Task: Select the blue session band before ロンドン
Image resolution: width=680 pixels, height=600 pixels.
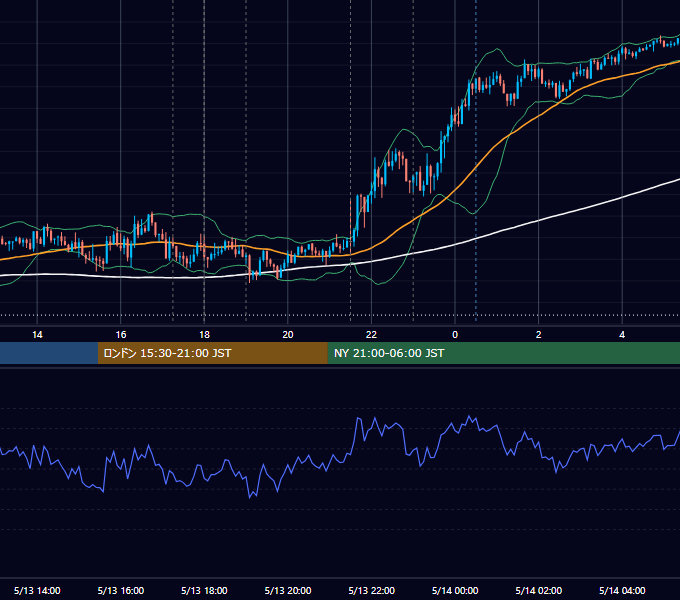Action: [x=49, y=353]
